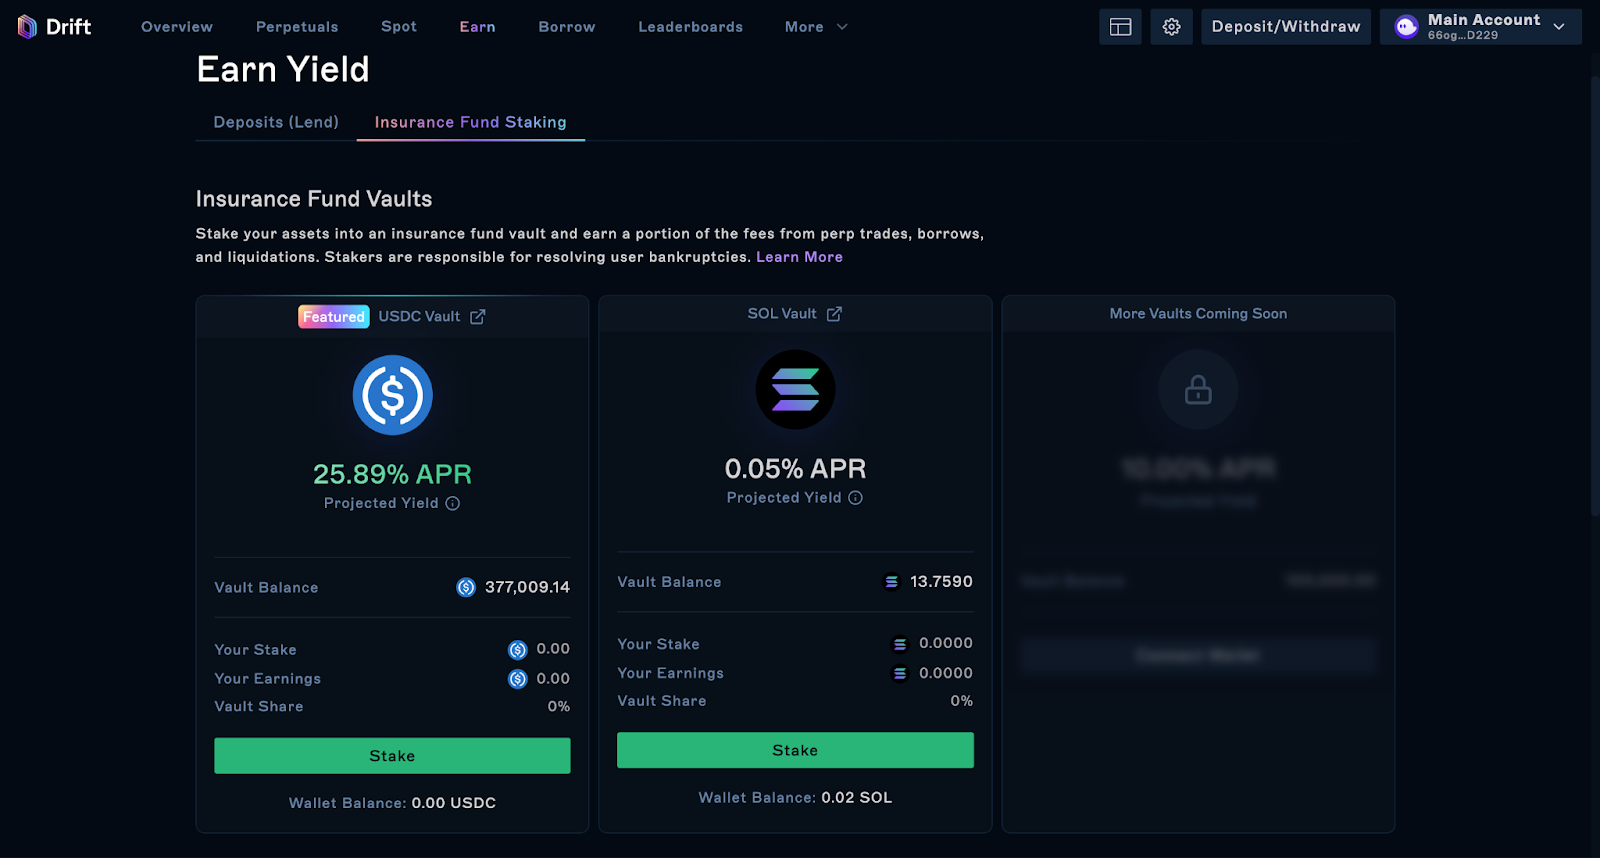The width and height of the screenshot is (1600, 858).
Task: Open SOL Vault external link icon
Action: (x=834, y=314)
